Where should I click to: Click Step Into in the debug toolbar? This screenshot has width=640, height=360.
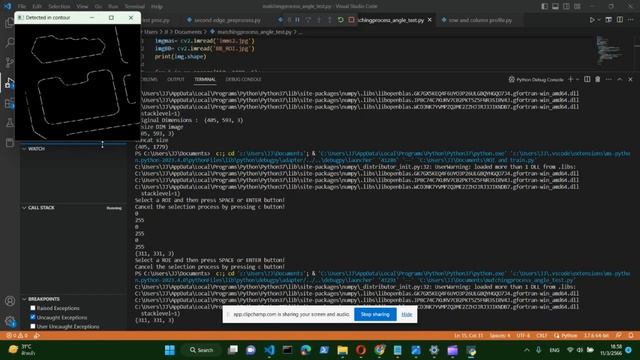[319, 20]
